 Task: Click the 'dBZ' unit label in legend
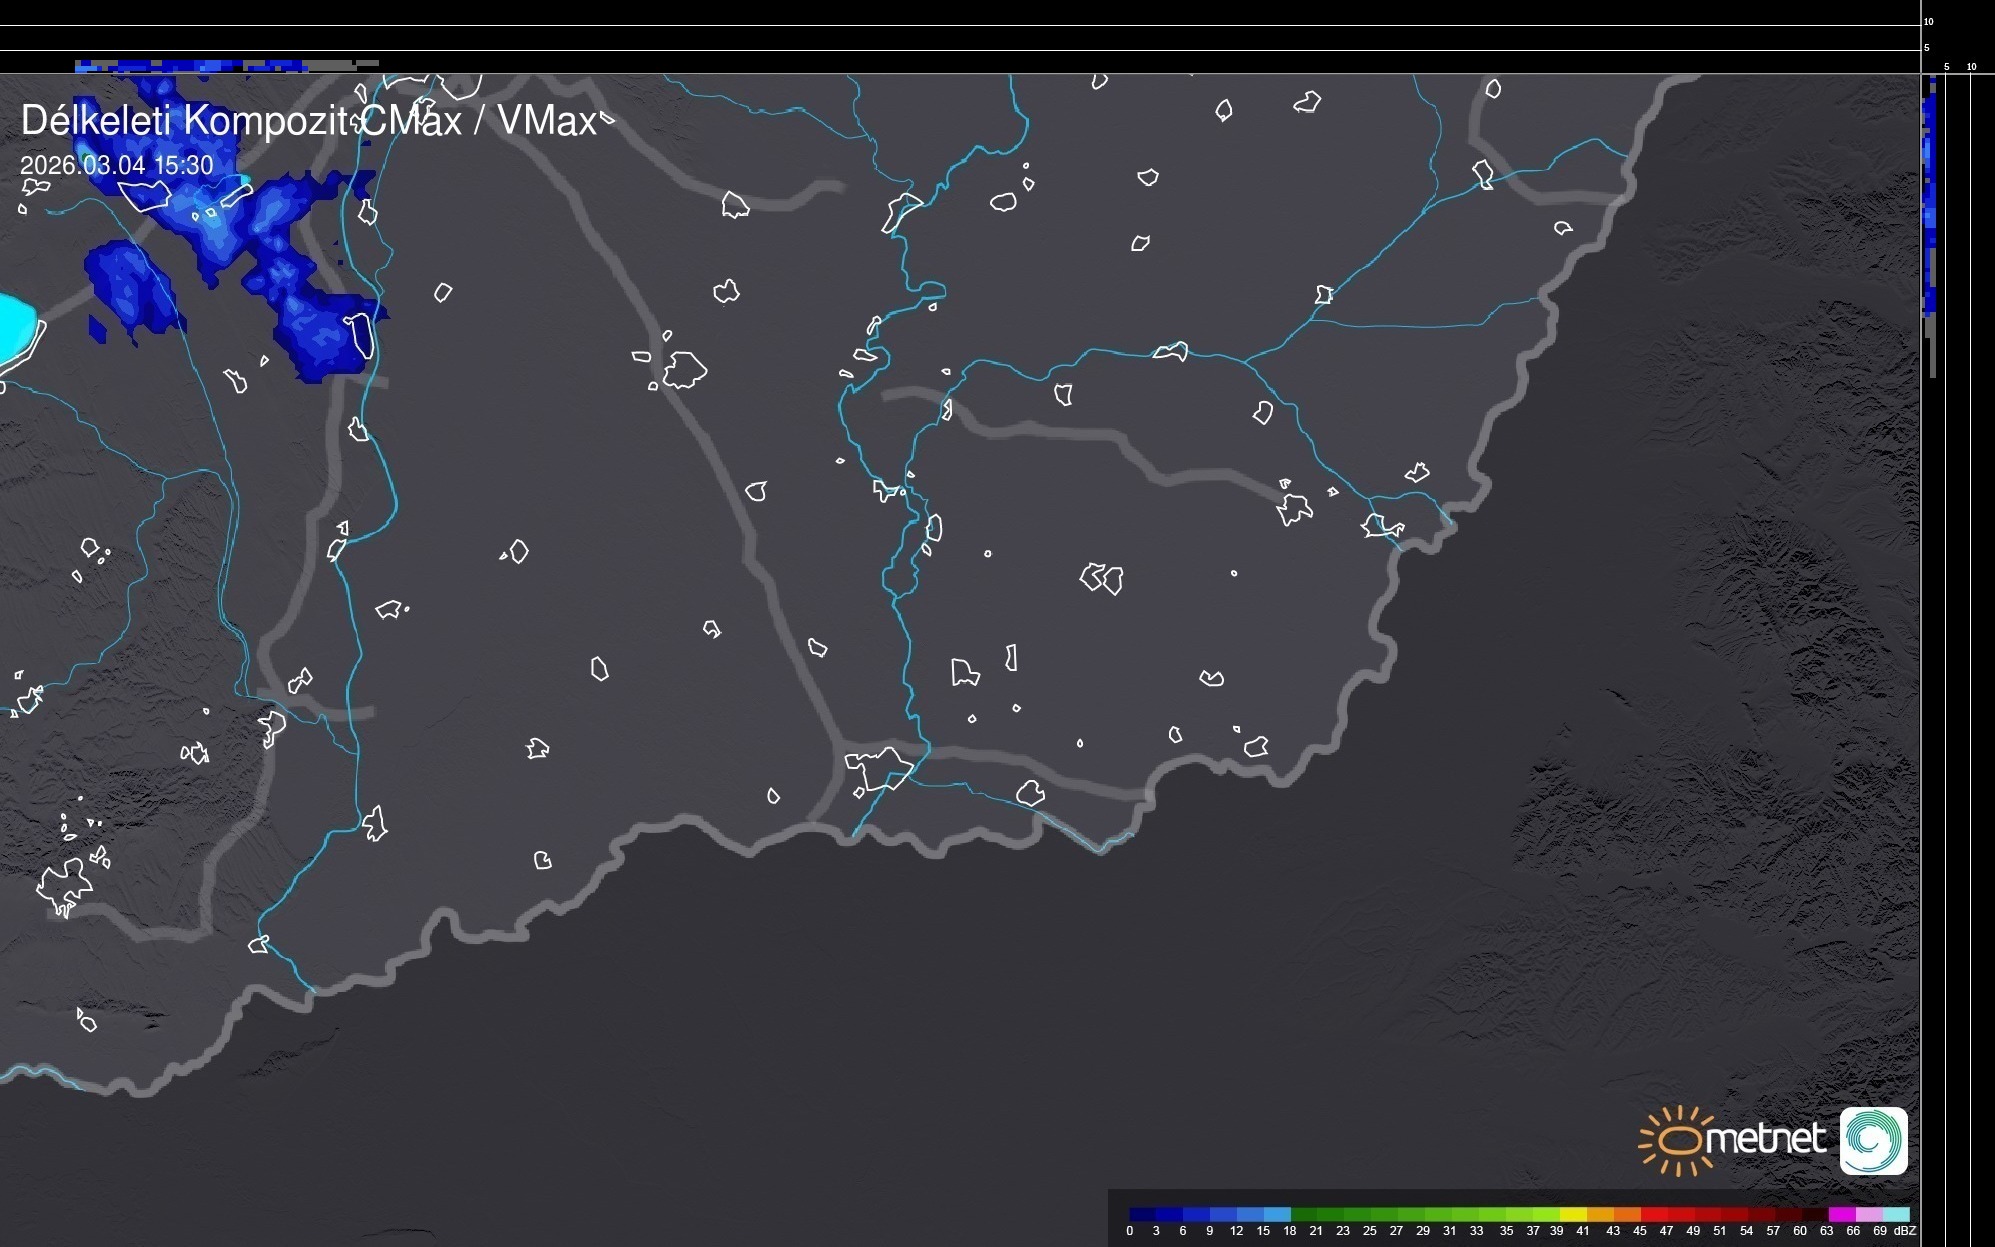click(1905, 1231)
